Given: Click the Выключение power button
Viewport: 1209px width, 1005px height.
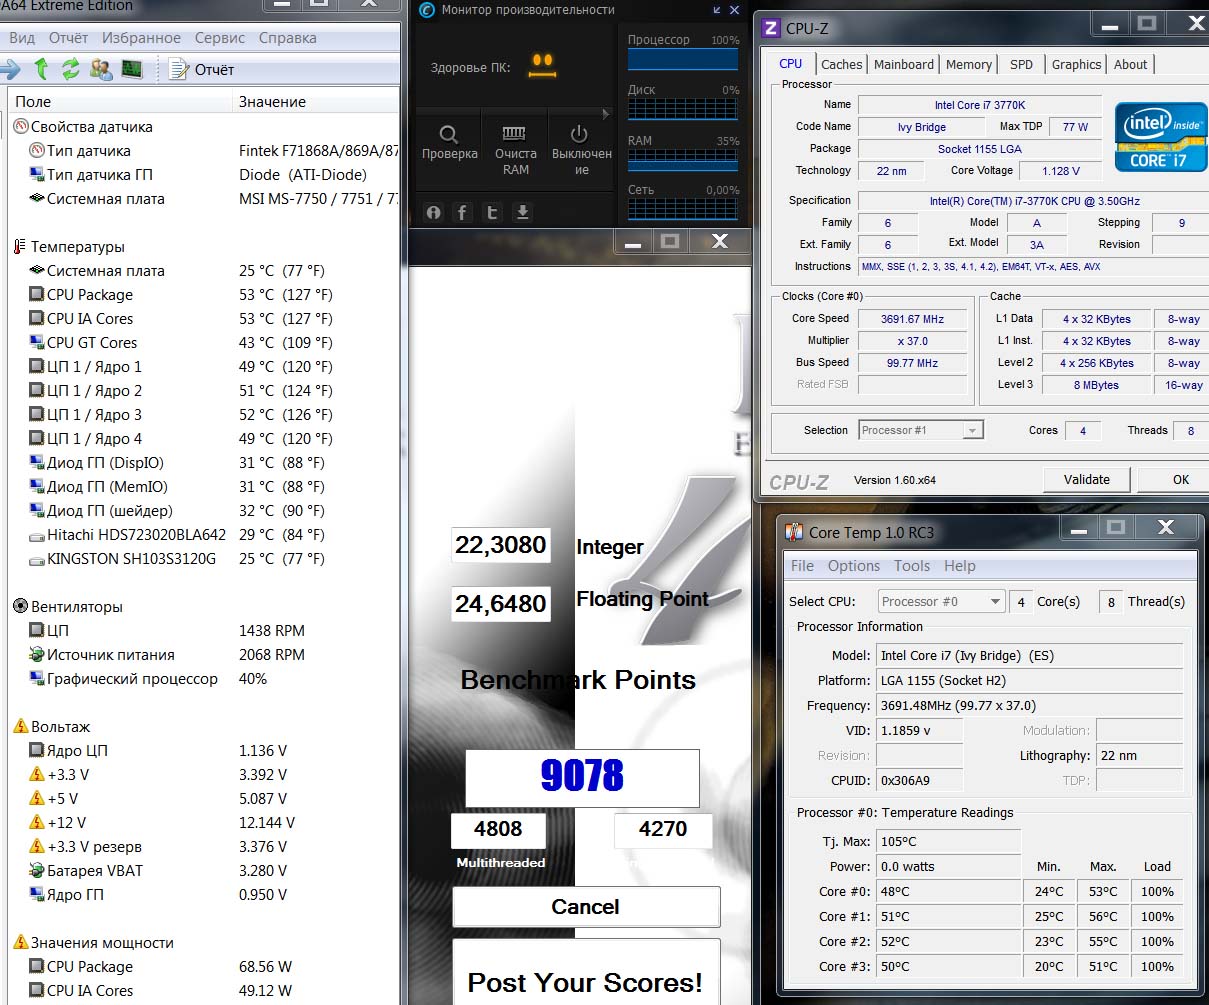Looking at the screenshot, I should click(x=581, y=150).
